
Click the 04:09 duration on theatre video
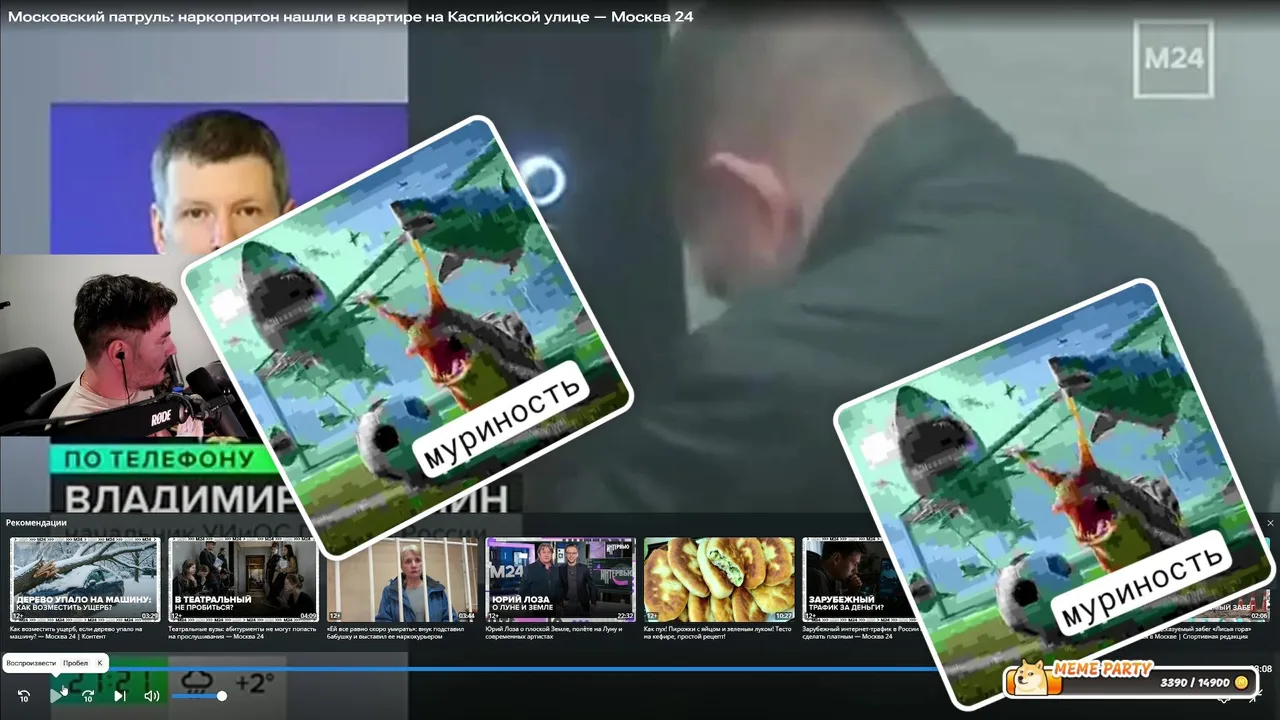point(308,616)
